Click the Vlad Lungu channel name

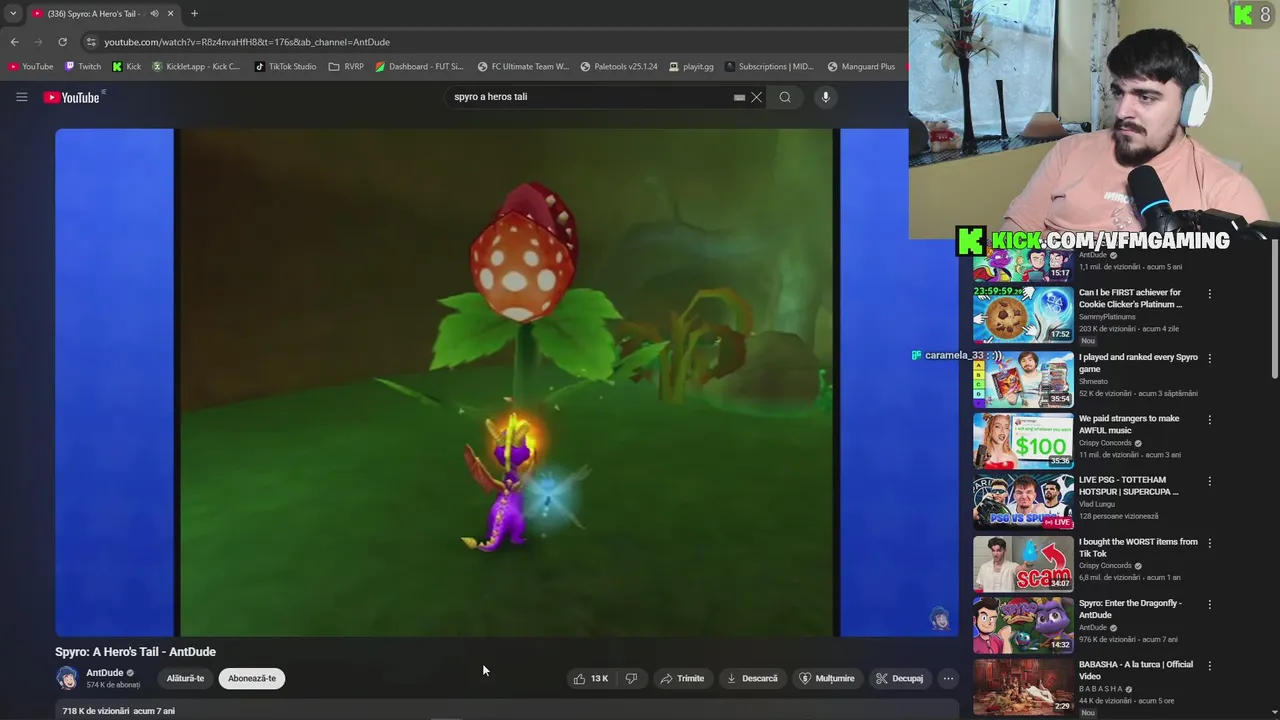click(1097, 504)
